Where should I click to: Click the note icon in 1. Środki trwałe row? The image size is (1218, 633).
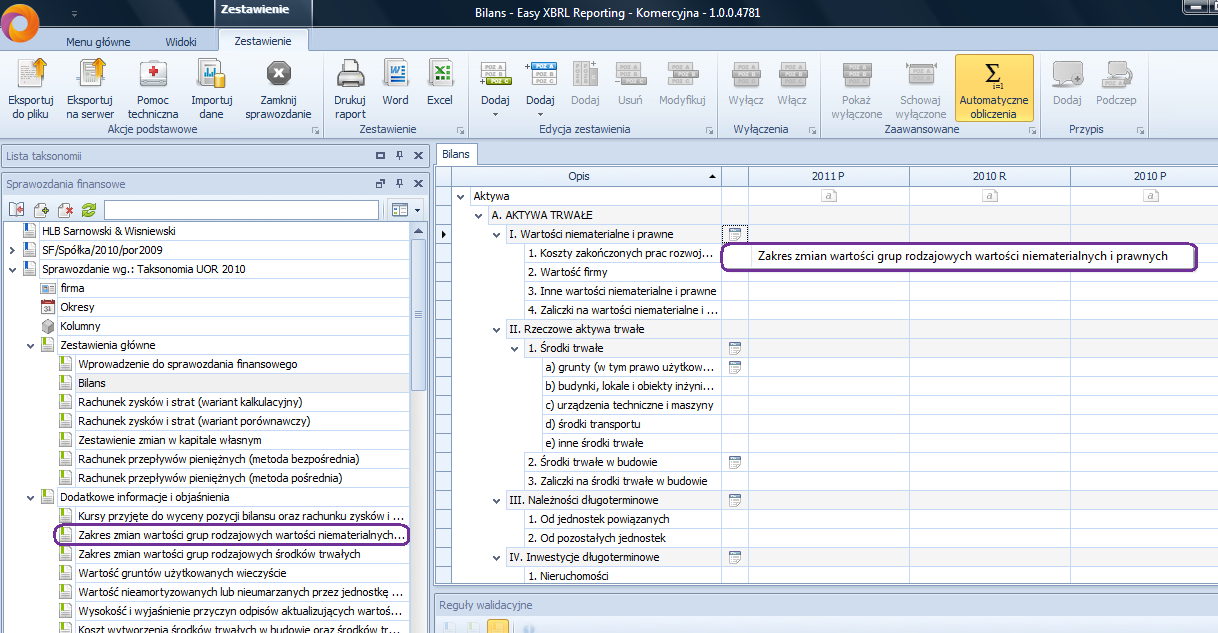[735, 348]
